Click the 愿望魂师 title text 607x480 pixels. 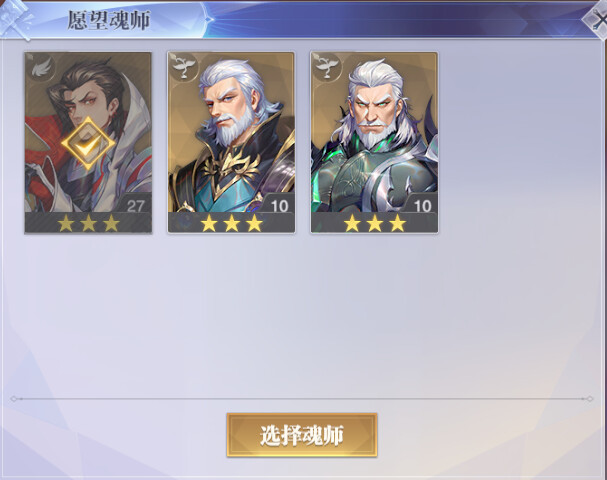pos(109,20)
